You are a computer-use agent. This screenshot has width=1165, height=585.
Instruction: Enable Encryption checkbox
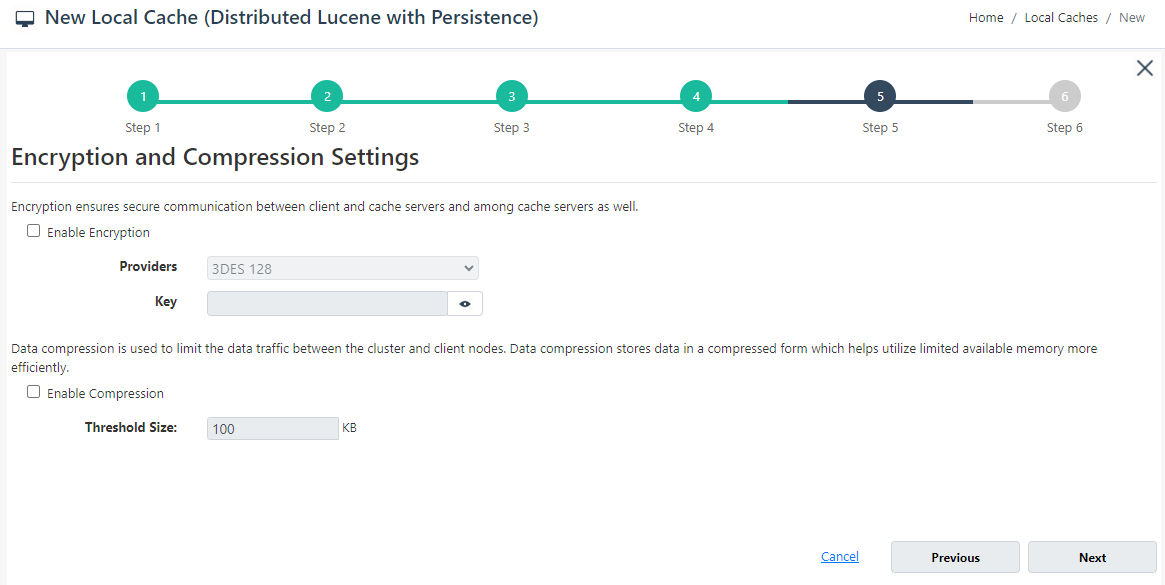33,231
